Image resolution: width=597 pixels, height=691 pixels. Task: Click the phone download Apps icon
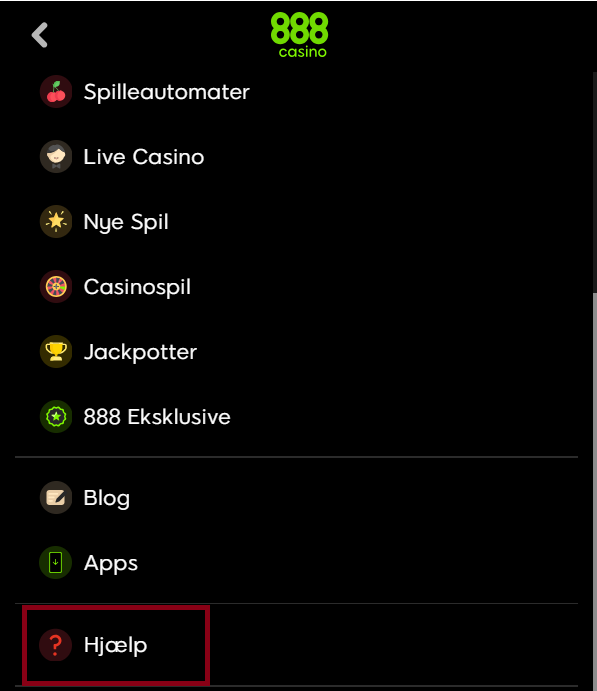(56, 562)
